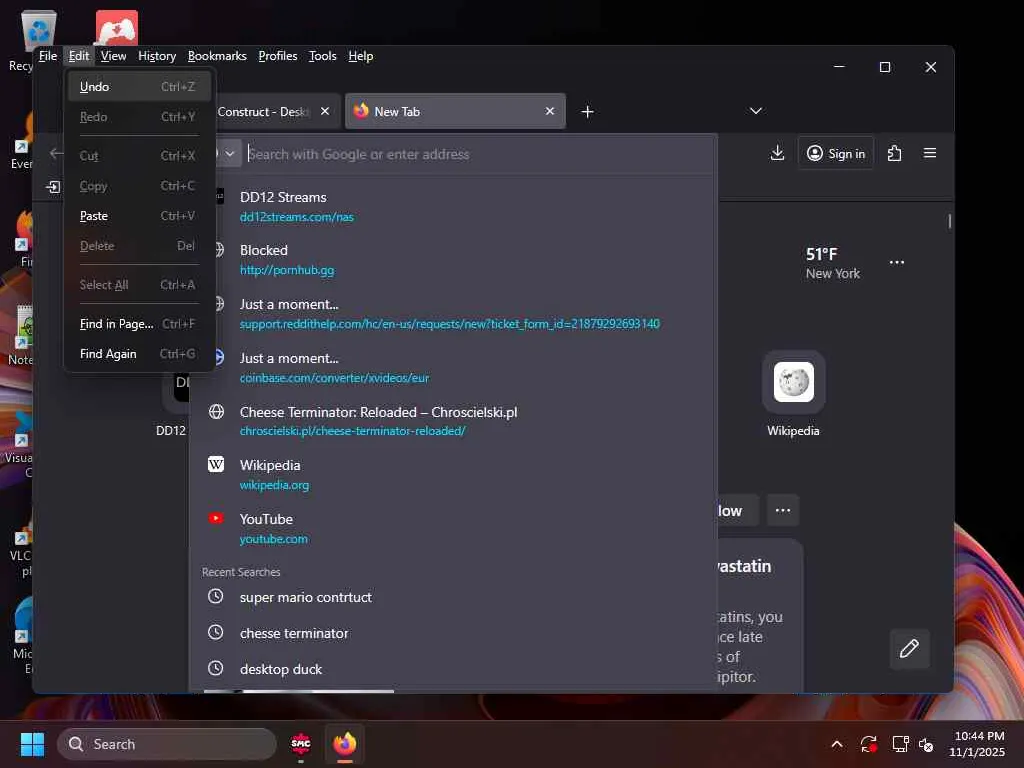Image resolution: width=1024 pixels, height=768 pixels.
Task: Click the sync update tray icon
Action: (x=868, y=744)
